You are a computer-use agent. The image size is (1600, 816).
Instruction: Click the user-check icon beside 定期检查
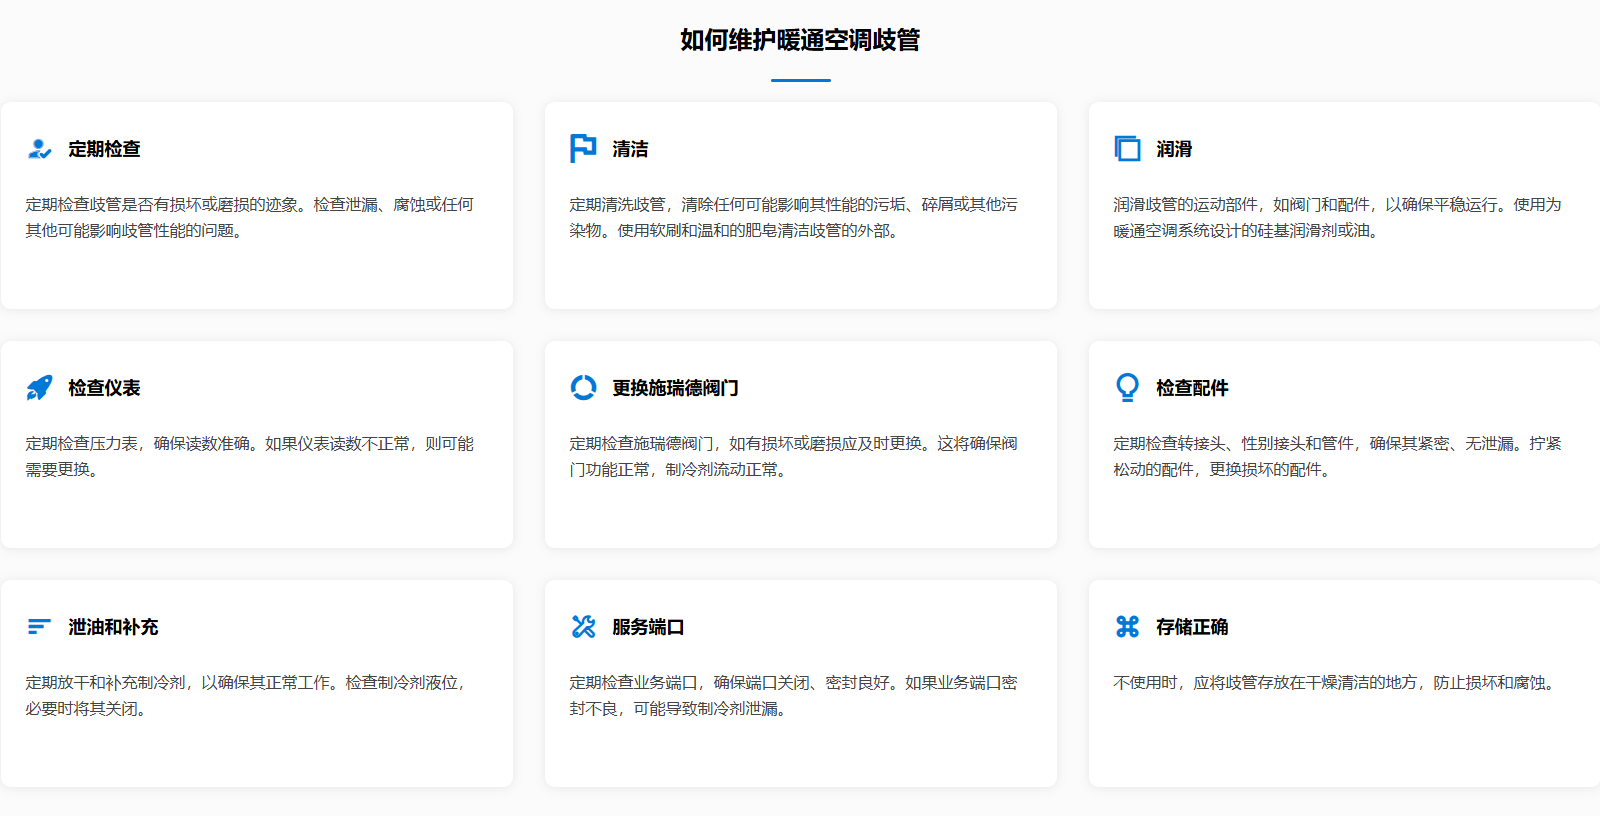point(39,149)
